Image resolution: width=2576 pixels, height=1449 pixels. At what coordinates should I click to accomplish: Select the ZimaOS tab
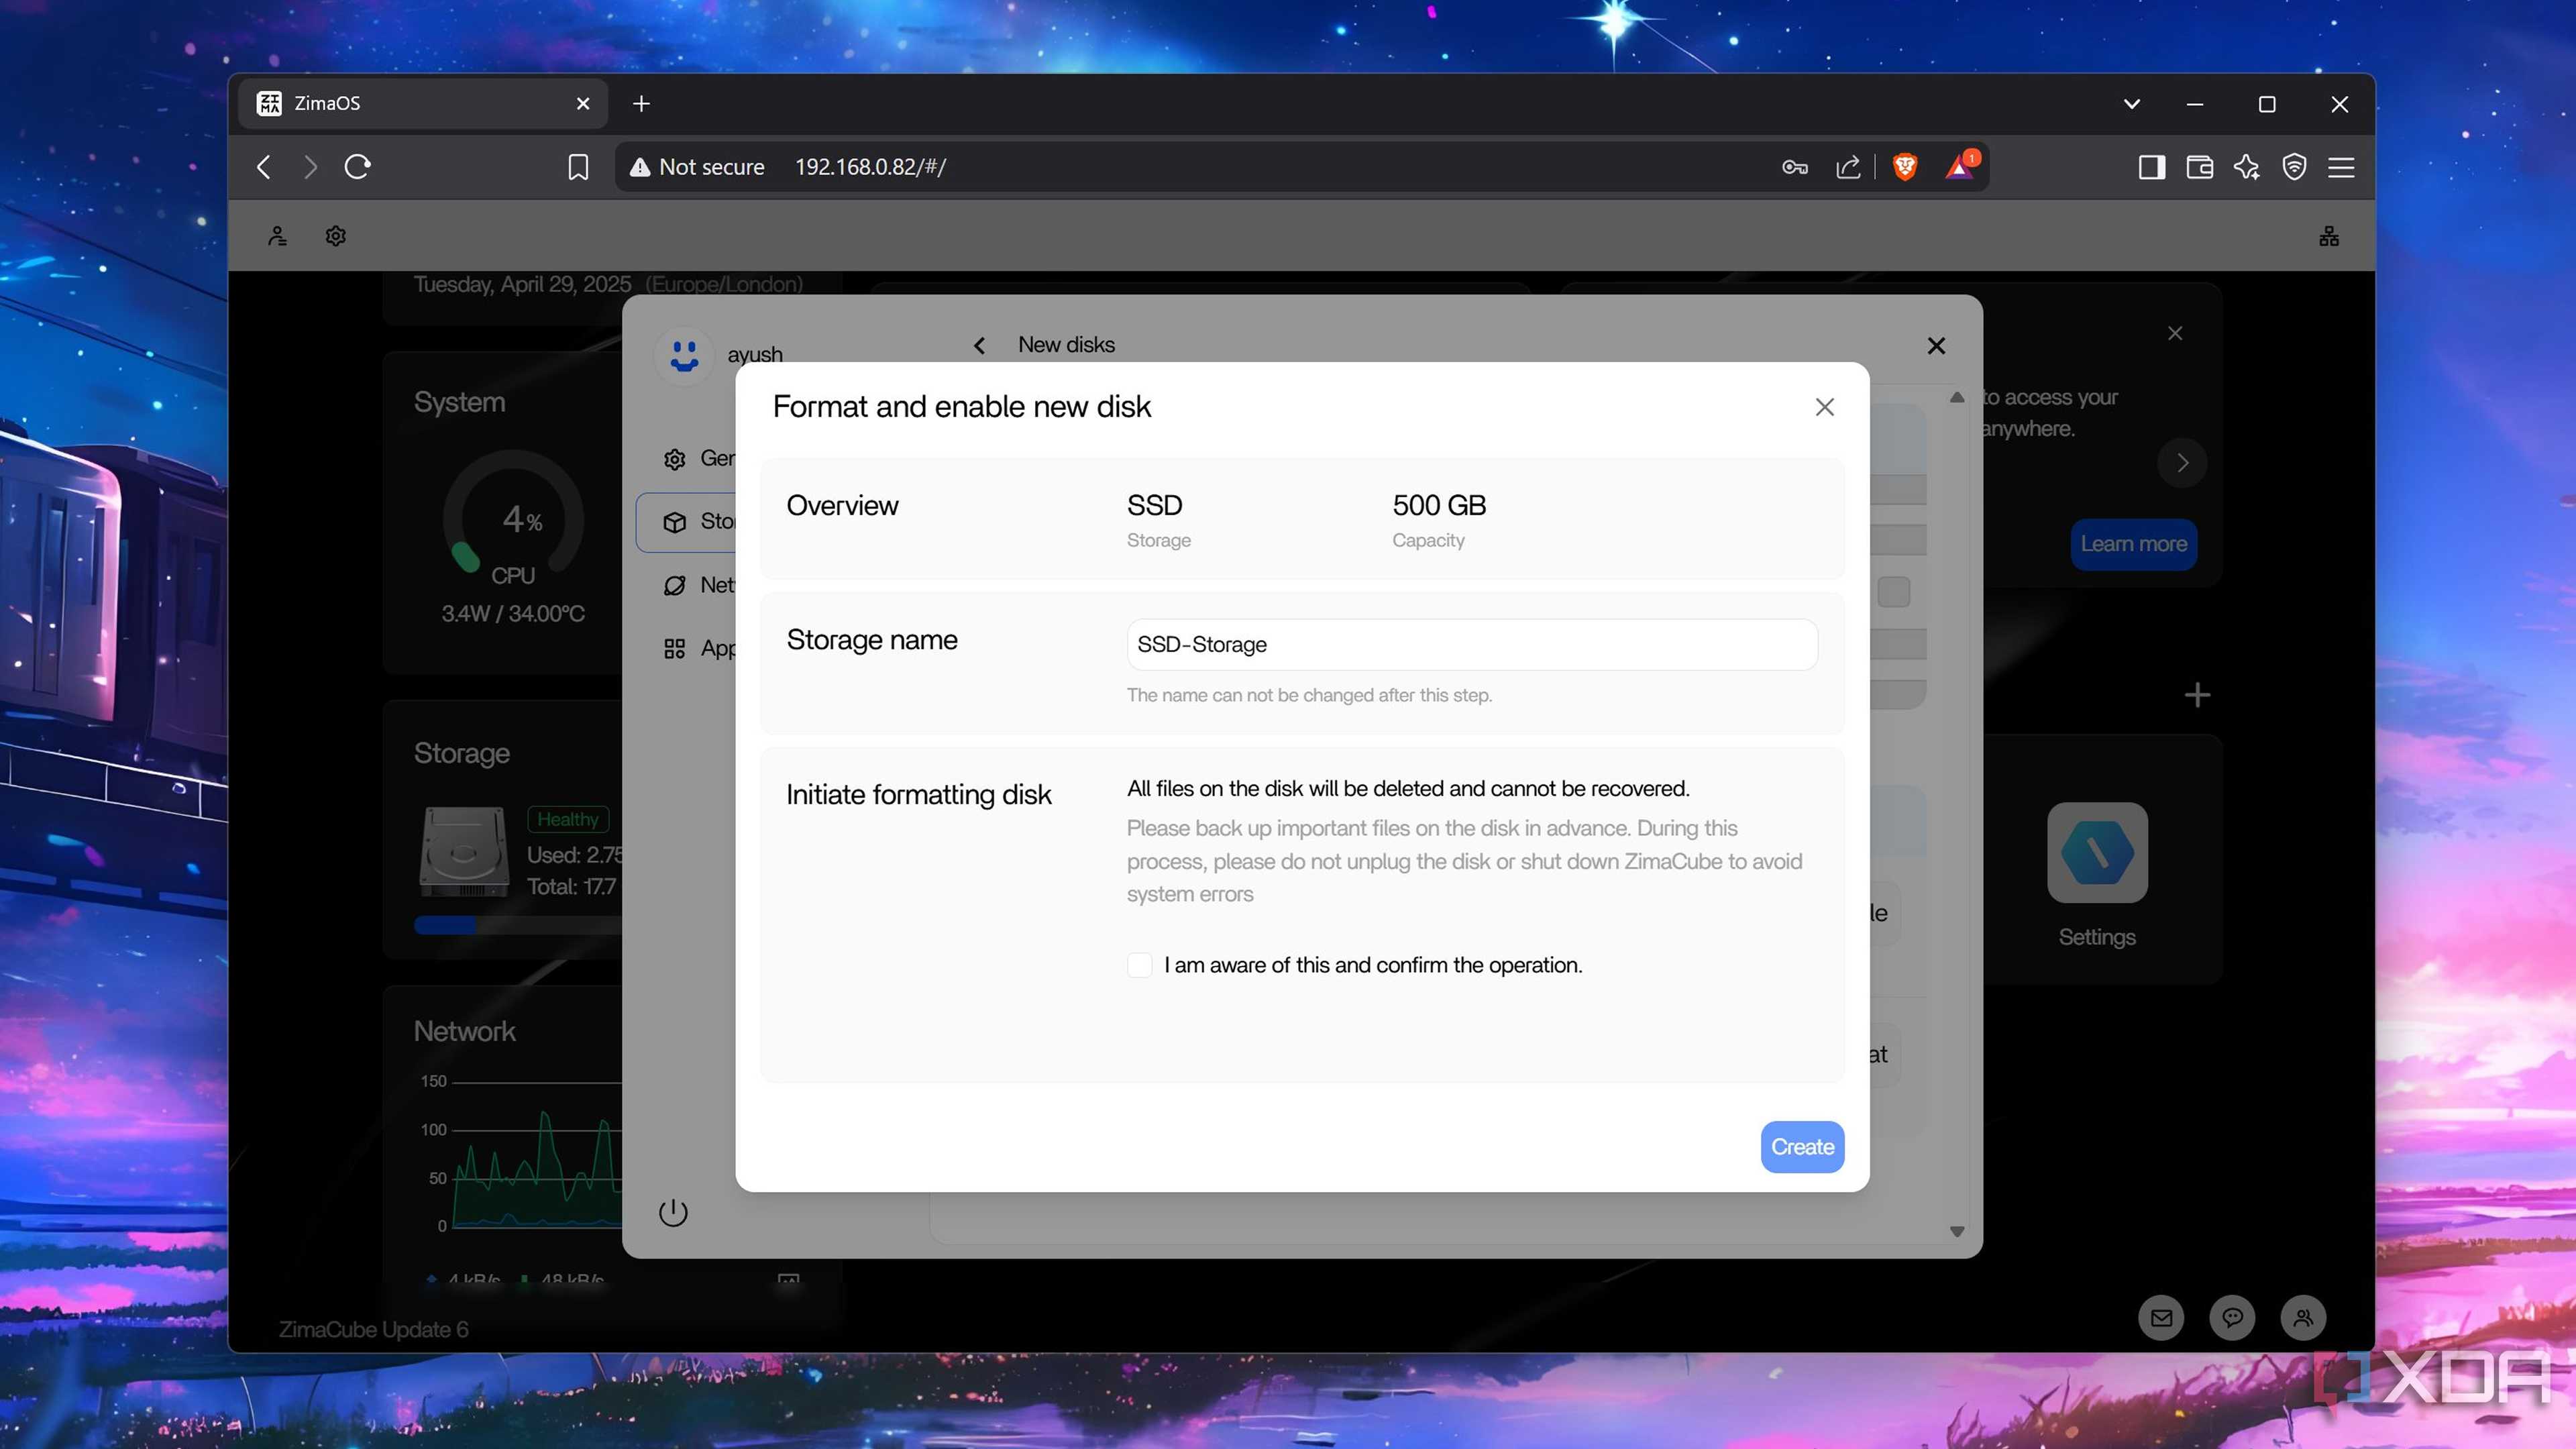(423, 104)
